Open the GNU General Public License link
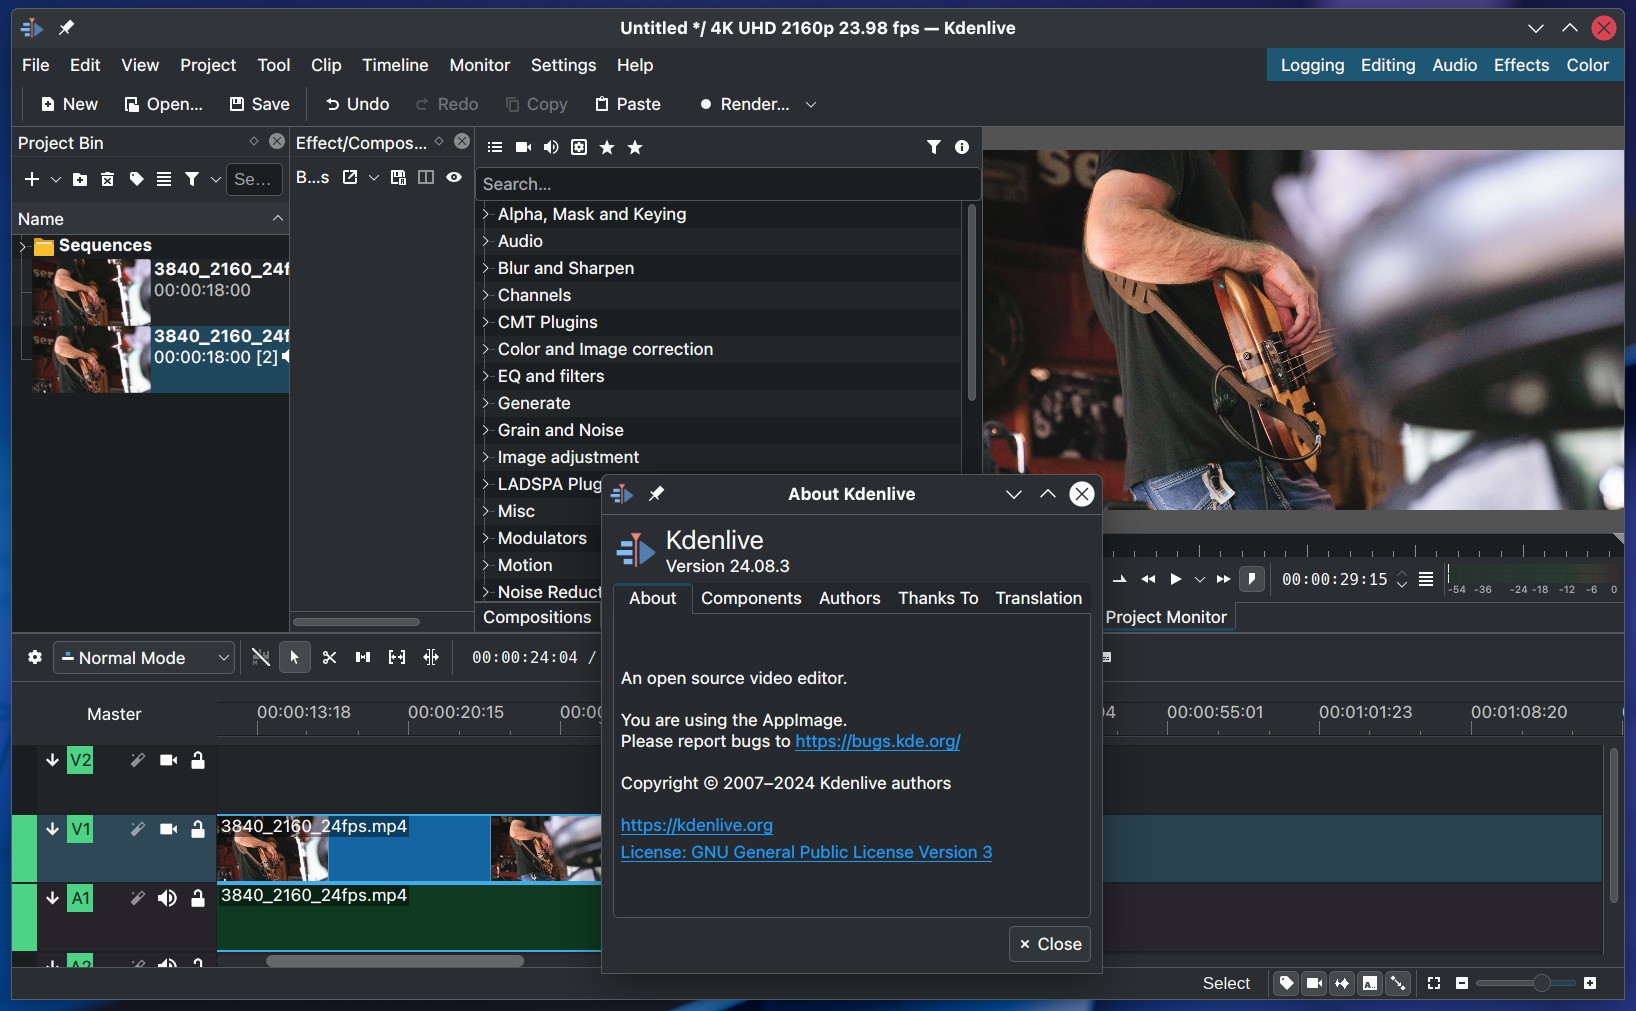Viewport: 1636px width, 1011px height. tap(806, 852)
